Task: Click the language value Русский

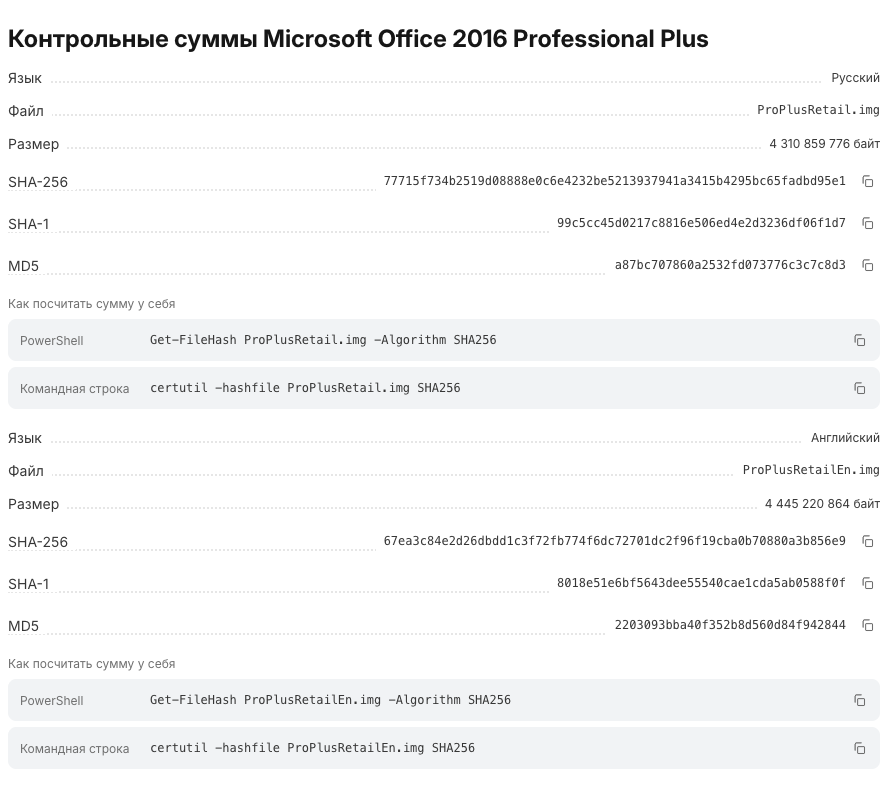Action: tap(855, 78)
